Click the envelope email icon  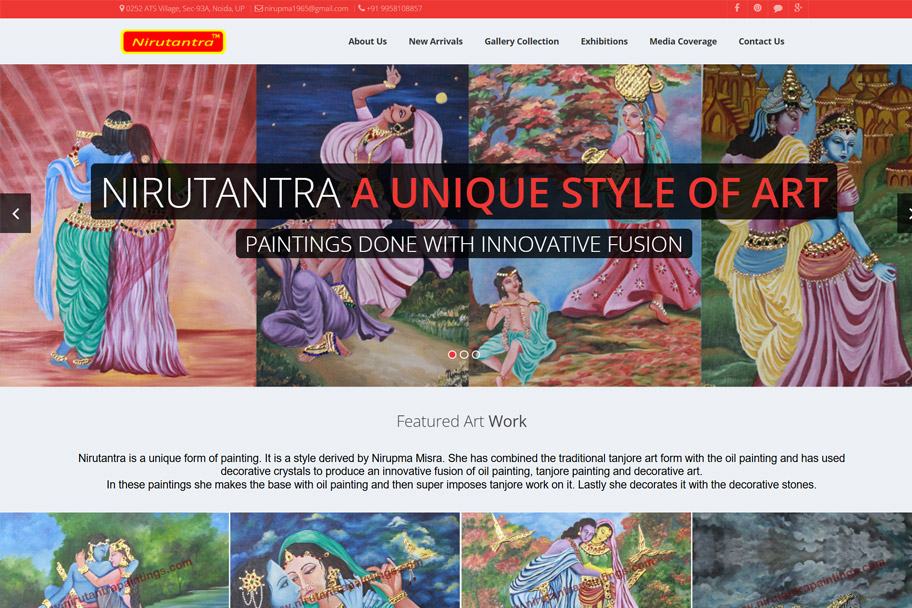259,8
